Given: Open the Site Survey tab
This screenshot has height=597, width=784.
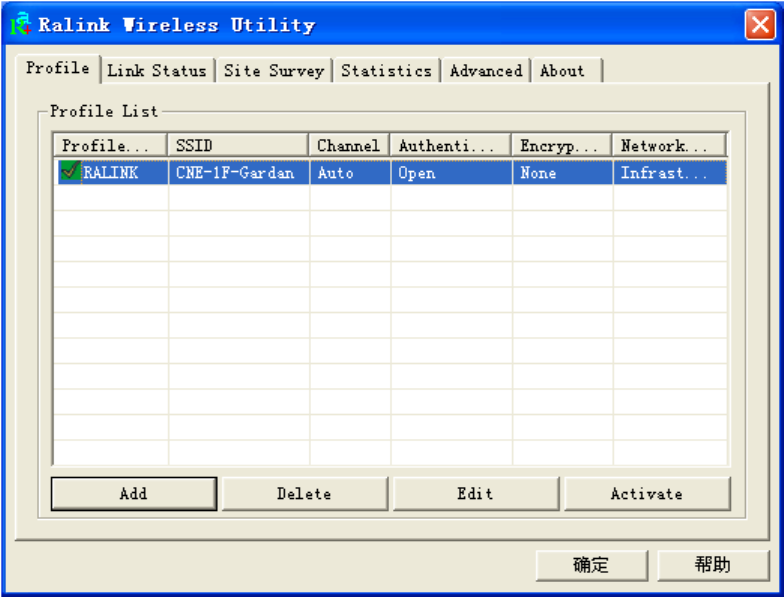Looking at the screenshot, I should (x=274, y=70).
